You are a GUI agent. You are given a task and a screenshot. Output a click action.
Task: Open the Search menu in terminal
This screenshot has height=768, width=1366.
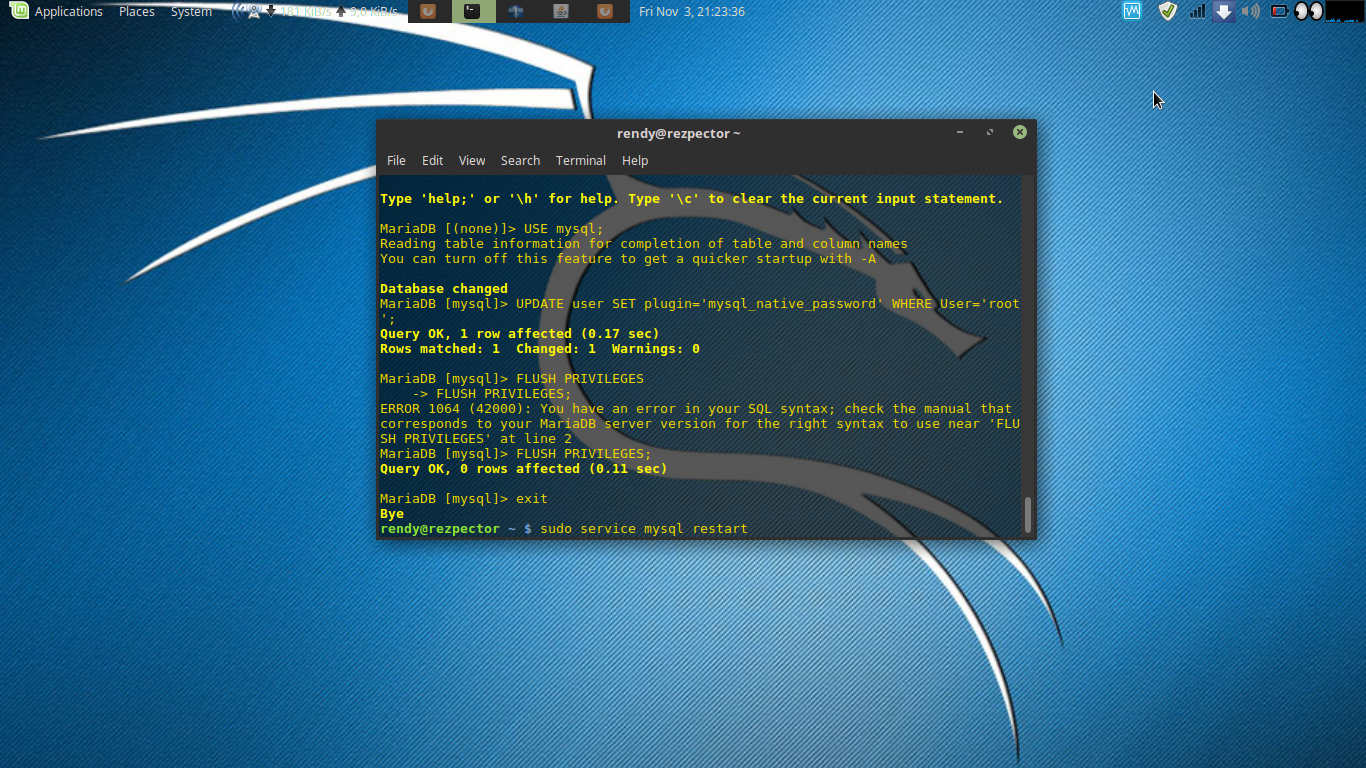[520, 160]
